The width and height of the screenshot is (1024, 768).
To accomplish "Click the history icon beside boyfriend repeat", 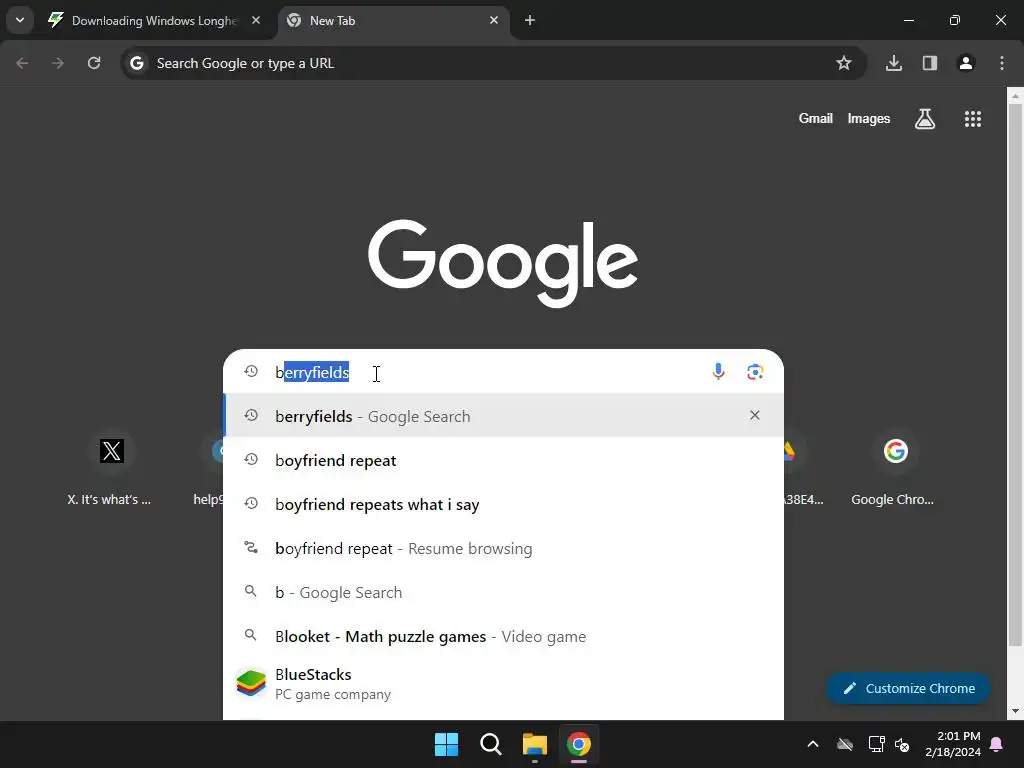I will (251, 460).
